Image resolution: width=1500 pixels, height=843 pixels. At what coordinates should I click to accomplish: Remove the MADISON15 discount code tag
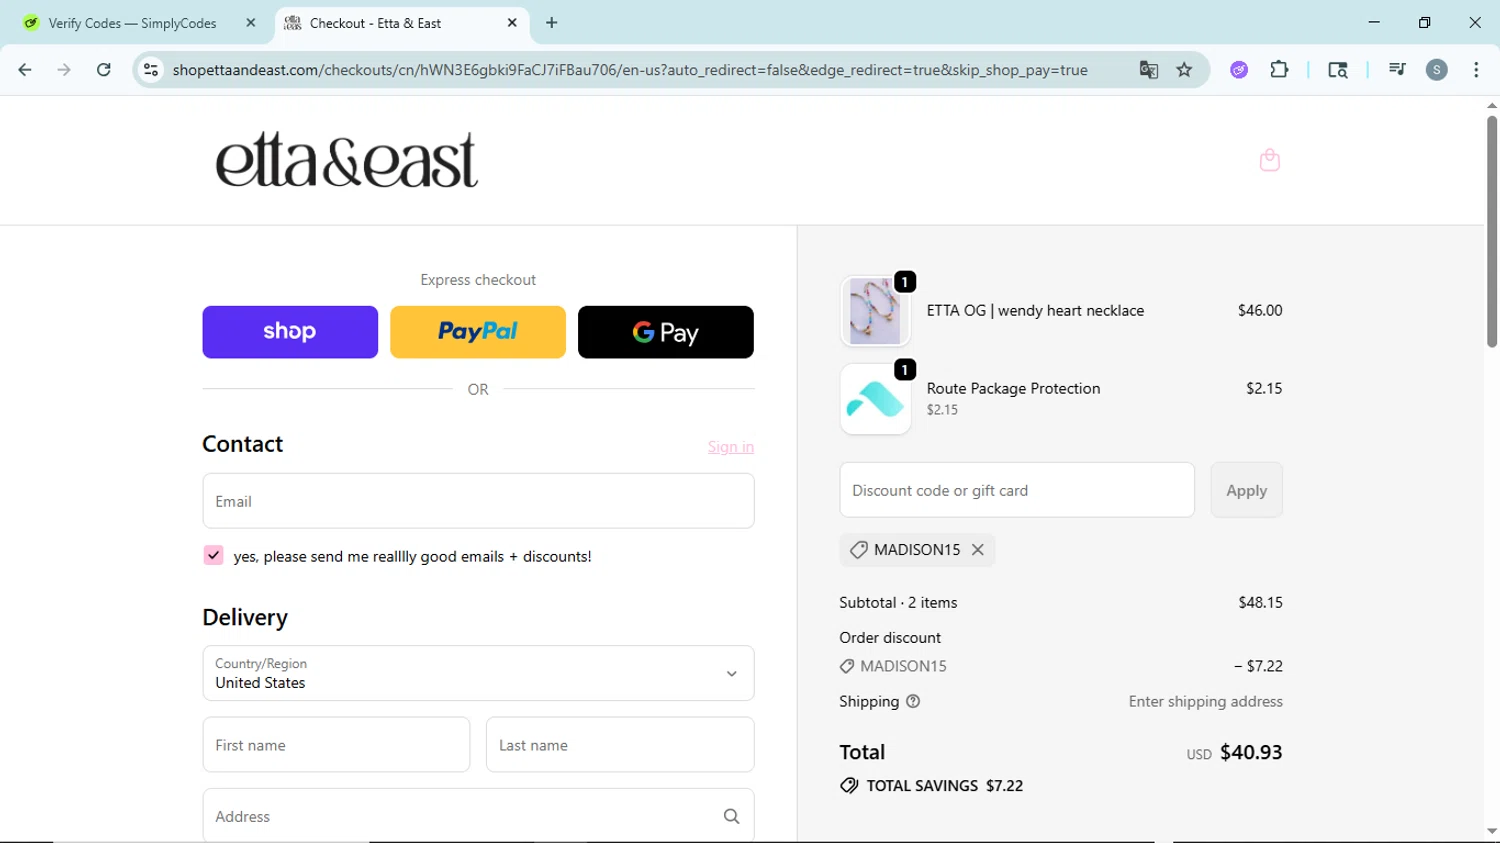[978, 550]
